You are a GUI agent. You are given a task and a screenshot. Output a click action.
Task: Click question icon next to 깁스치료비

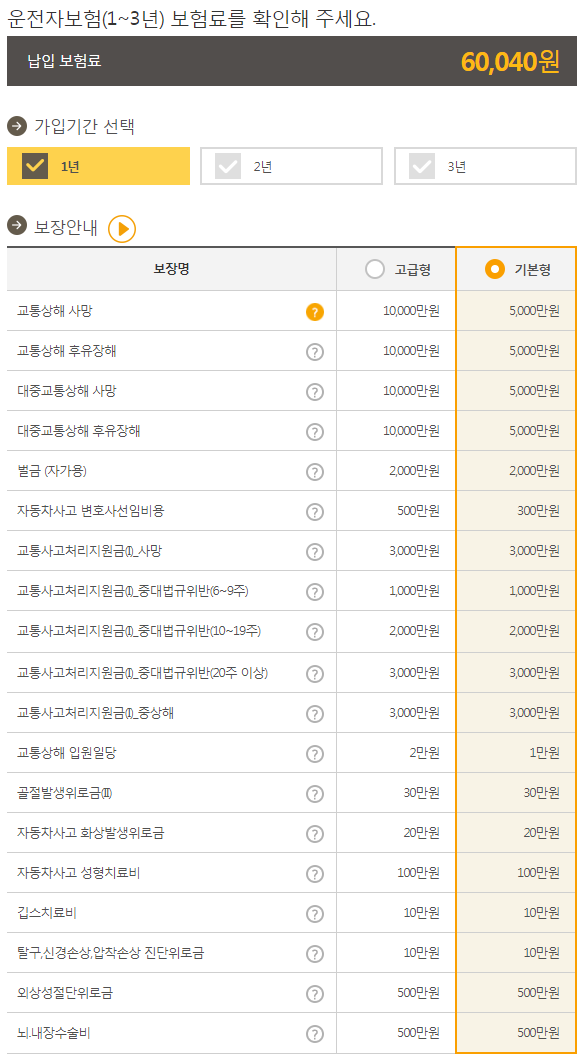tap(315, 914)
